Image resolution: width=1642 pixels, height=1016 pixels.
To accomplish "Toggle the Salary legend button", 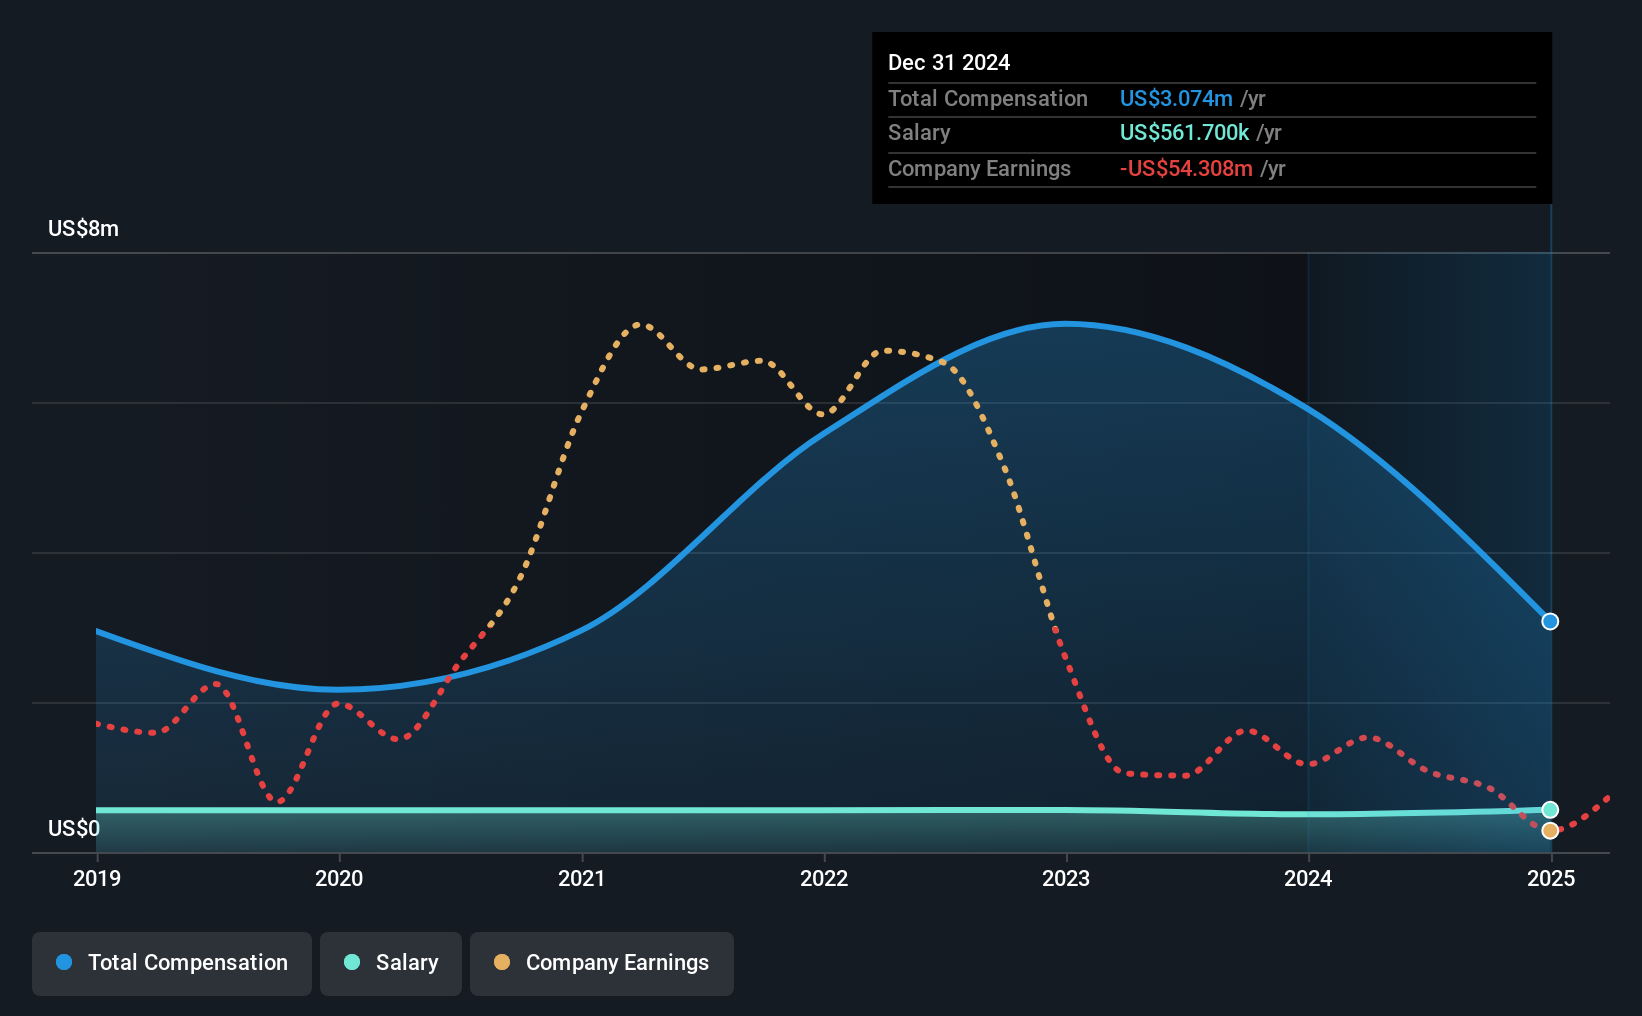I will (391, 963).
